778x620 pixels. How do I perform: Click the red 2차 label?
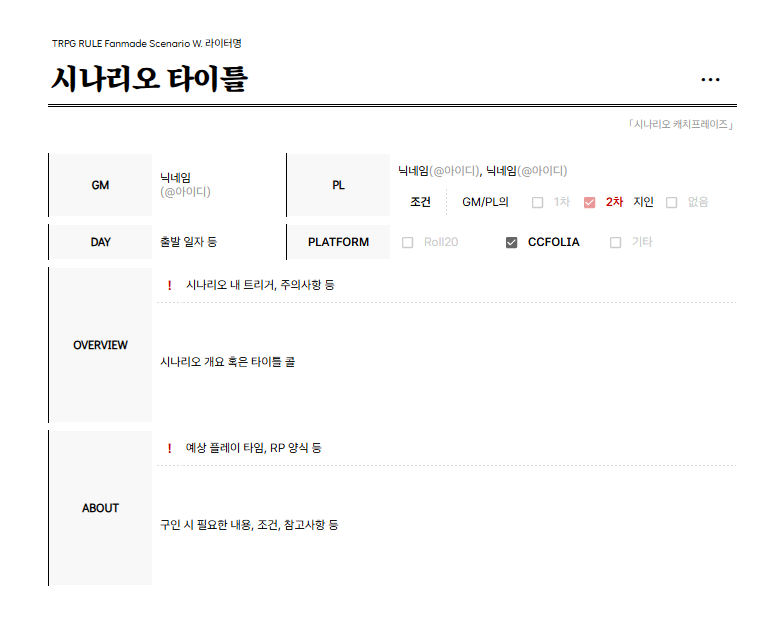[614, 202]
